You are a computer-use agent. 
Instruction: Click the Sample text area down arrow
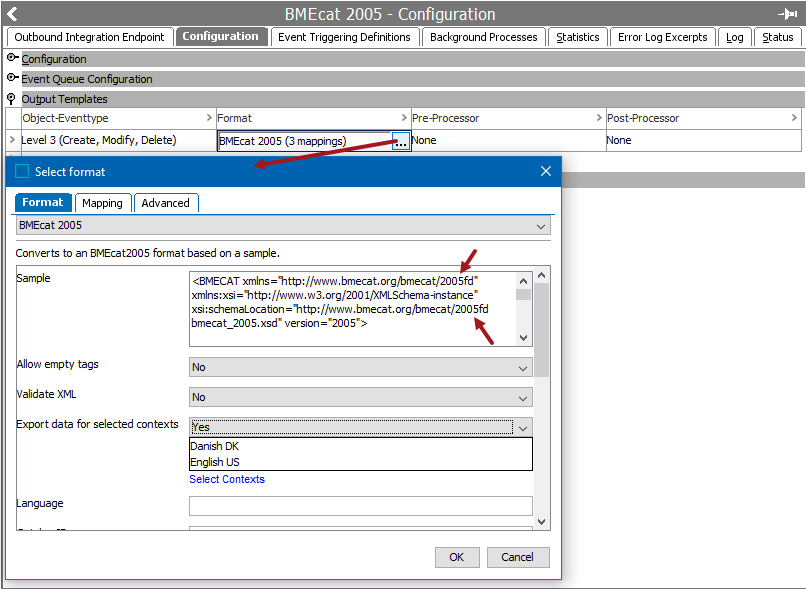523,338
